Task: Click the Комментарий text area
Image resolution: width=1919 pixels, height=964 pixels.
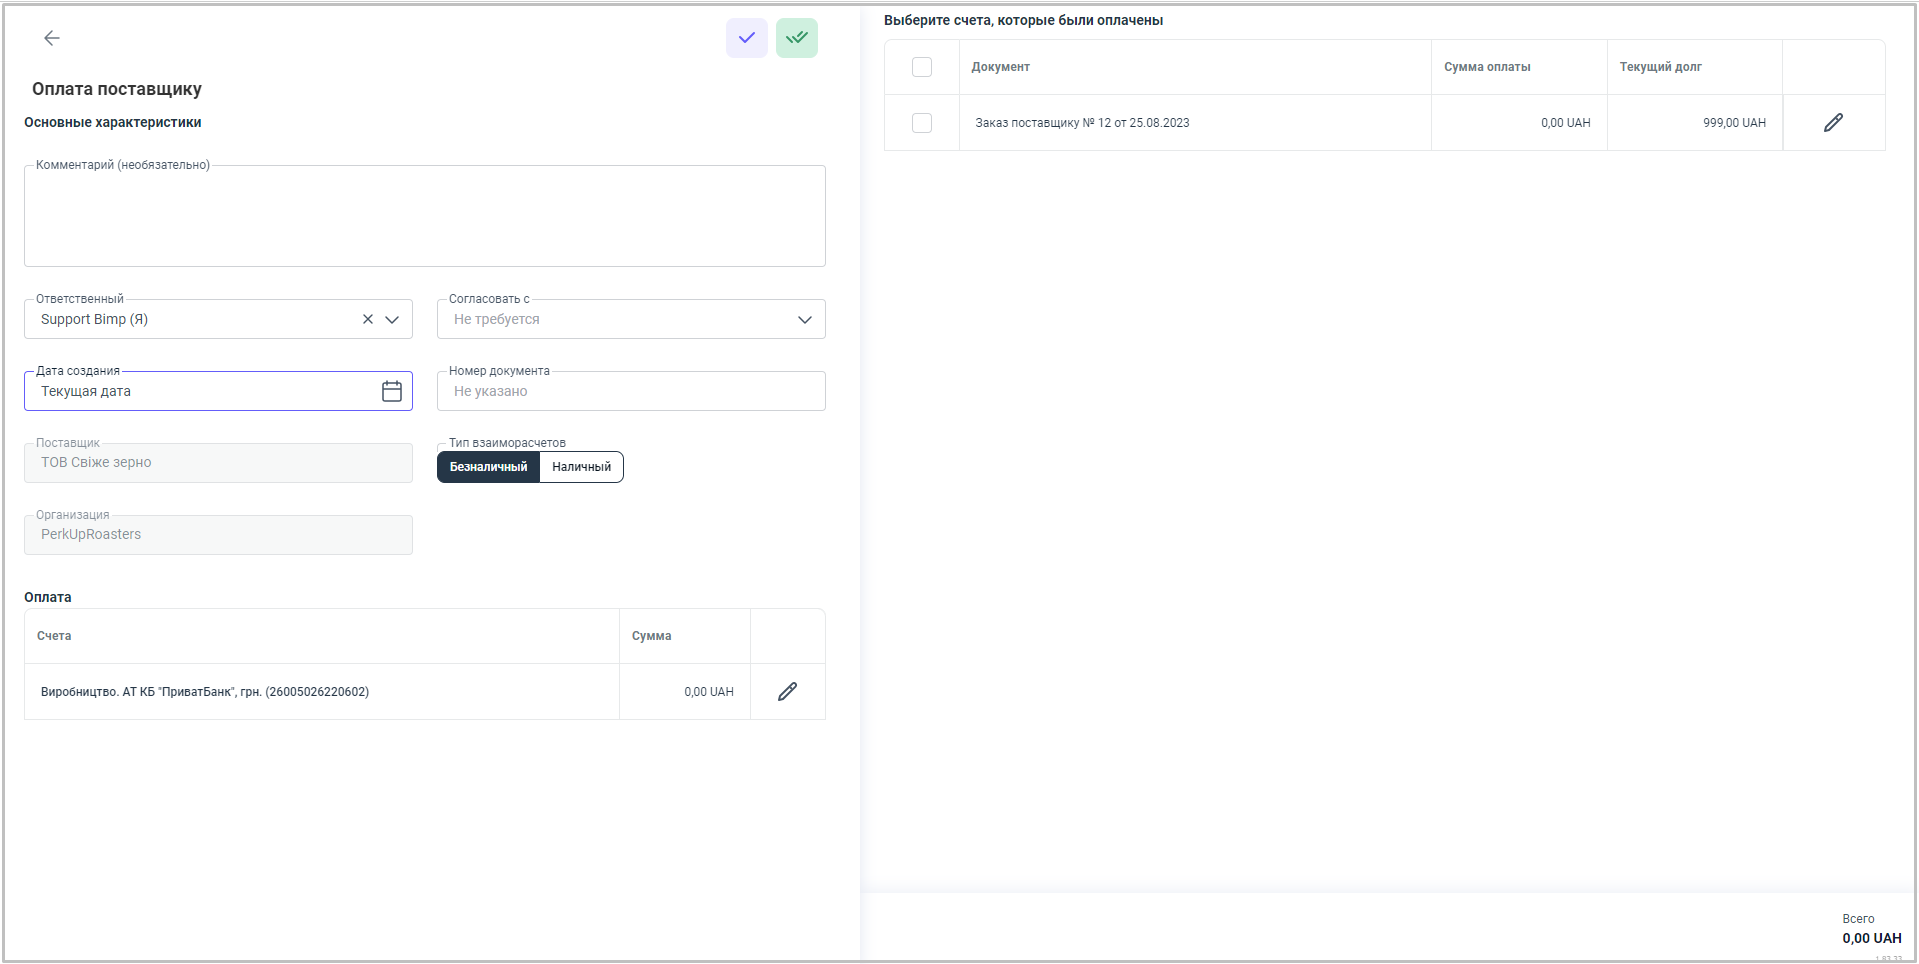Action: point(424,218)
